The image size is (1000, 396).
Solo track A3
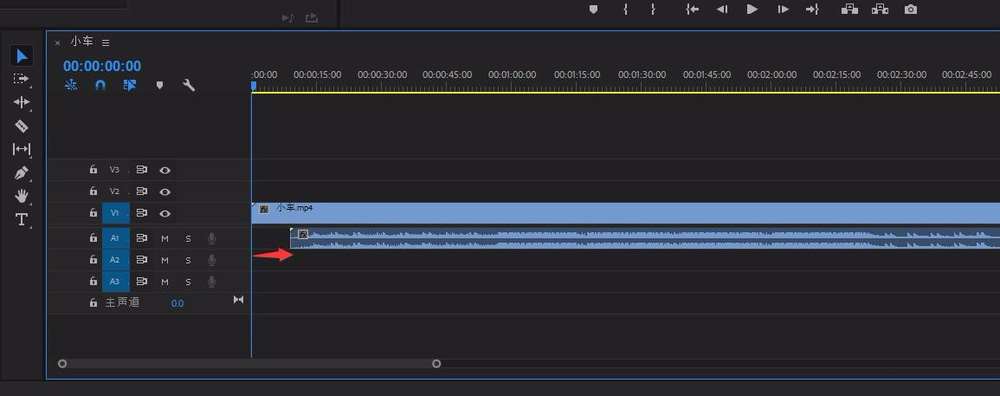tap(188, 282)
